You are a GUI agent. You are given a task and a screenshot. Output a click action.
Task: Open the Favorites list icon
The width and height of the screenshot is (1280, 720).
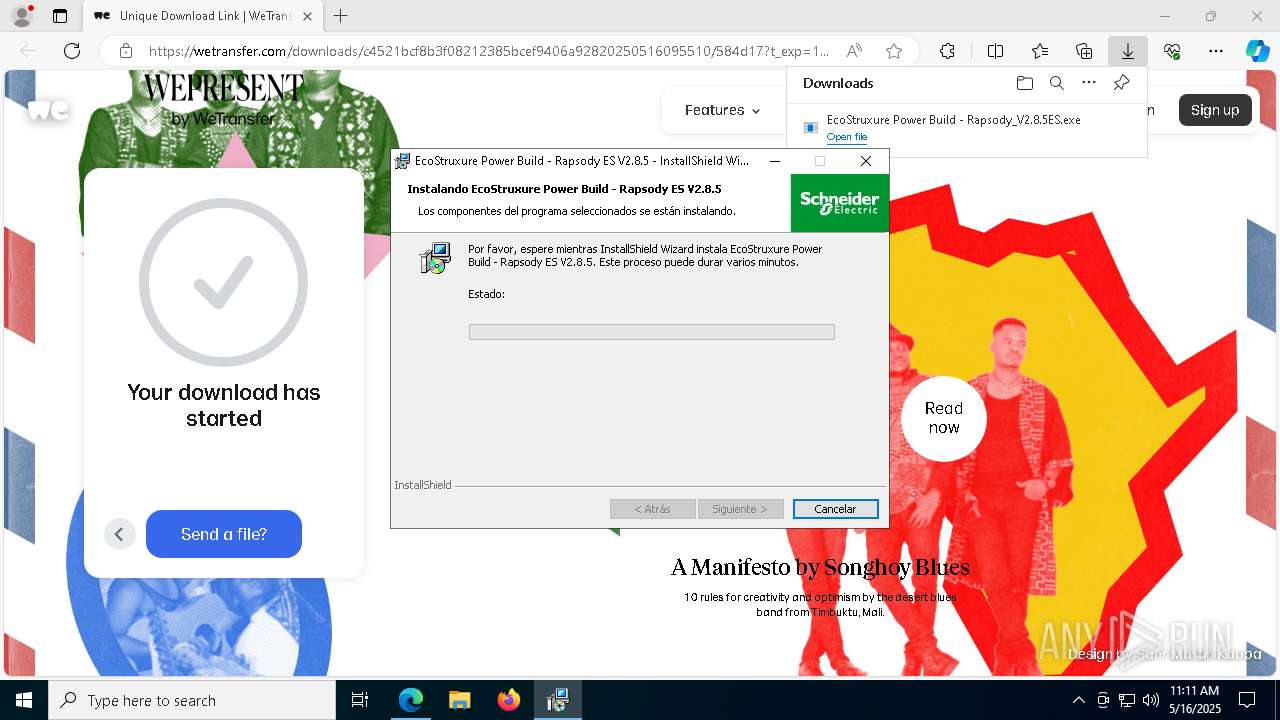click(x=1040, y=51)
